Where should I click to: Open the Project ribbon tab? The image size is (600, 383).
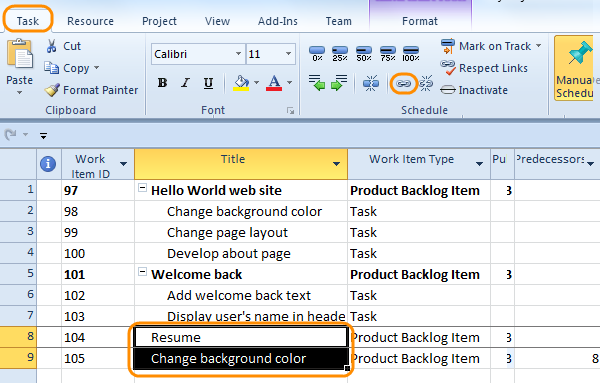pyautogui.click(x=159, y=21)
